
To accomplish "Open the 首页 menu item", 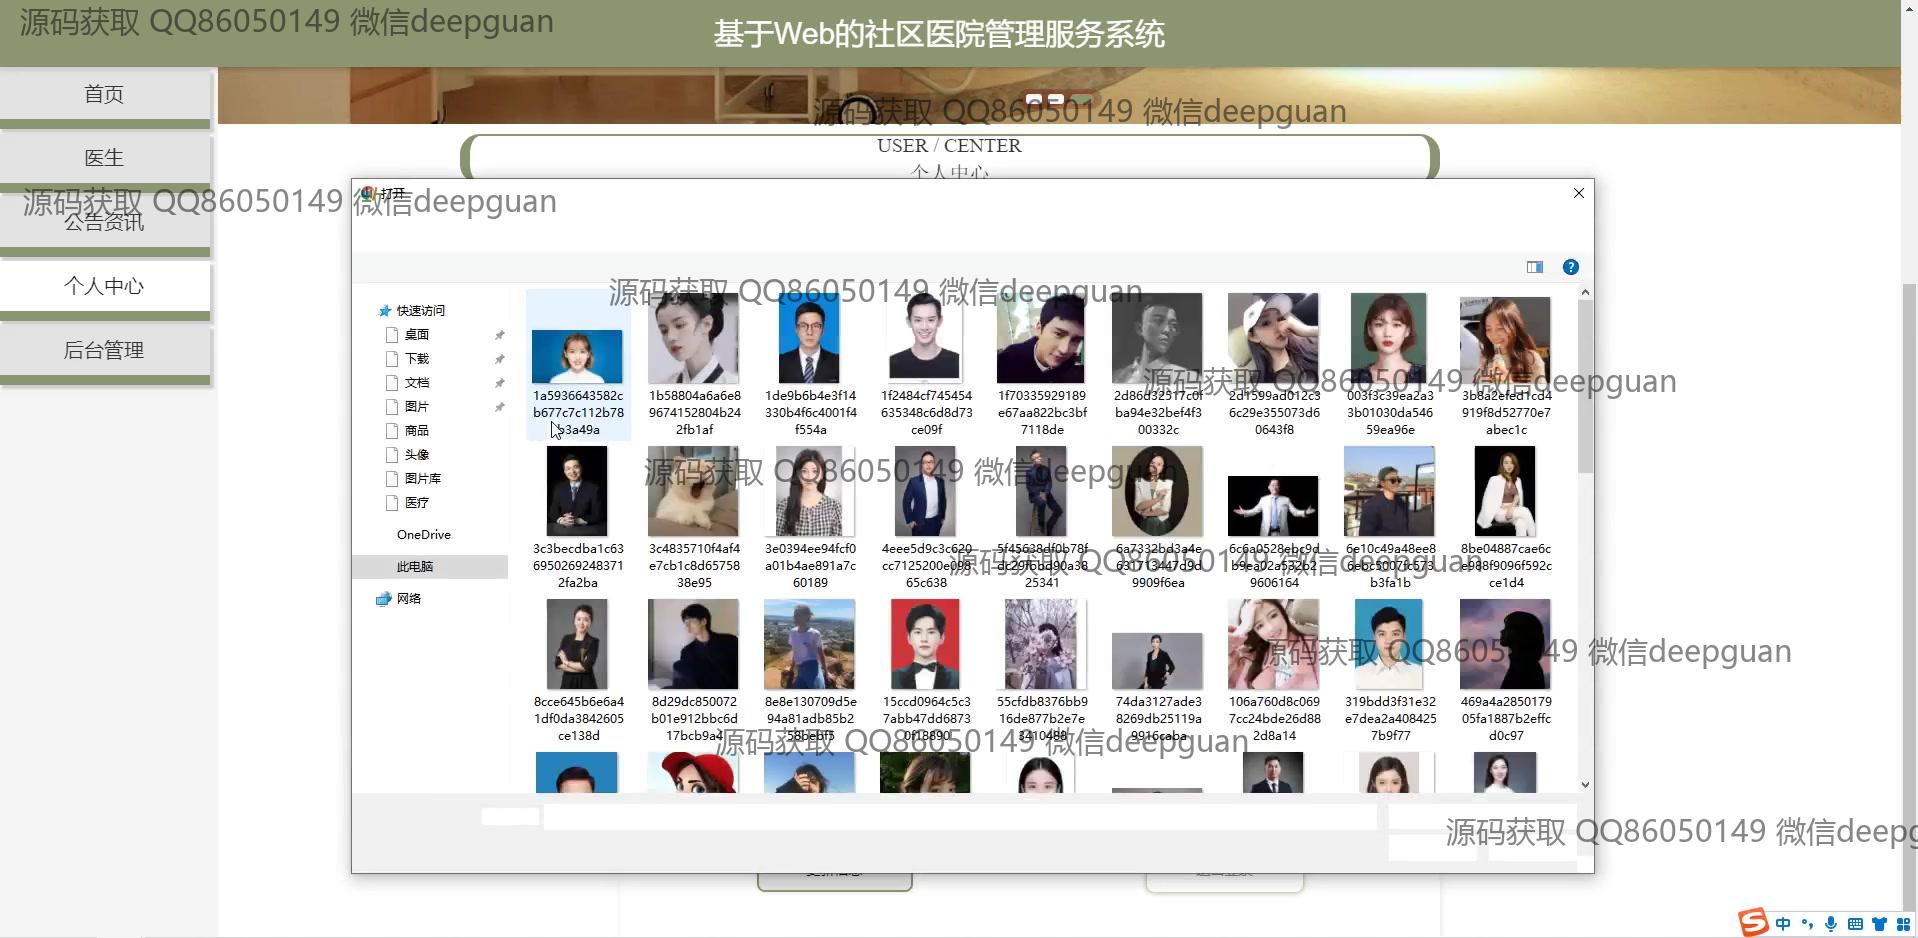I will click(x=104, y=95).
